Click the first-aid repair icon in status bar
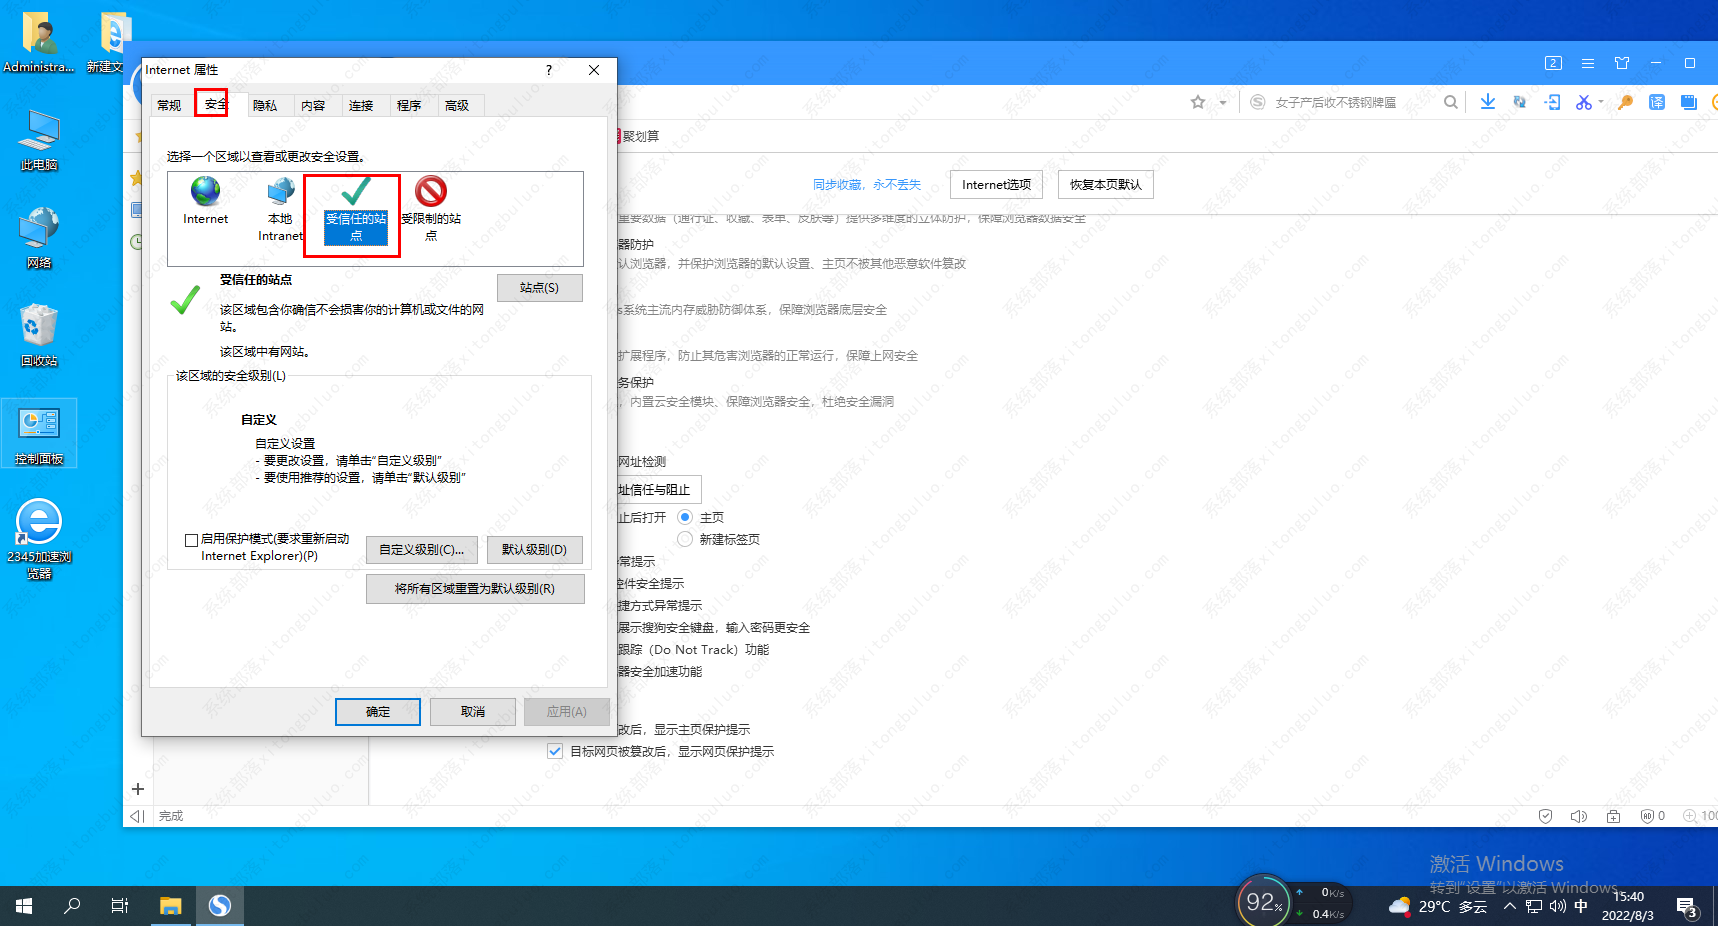The image size is (1718, 926). click(x=1613, y=816)
